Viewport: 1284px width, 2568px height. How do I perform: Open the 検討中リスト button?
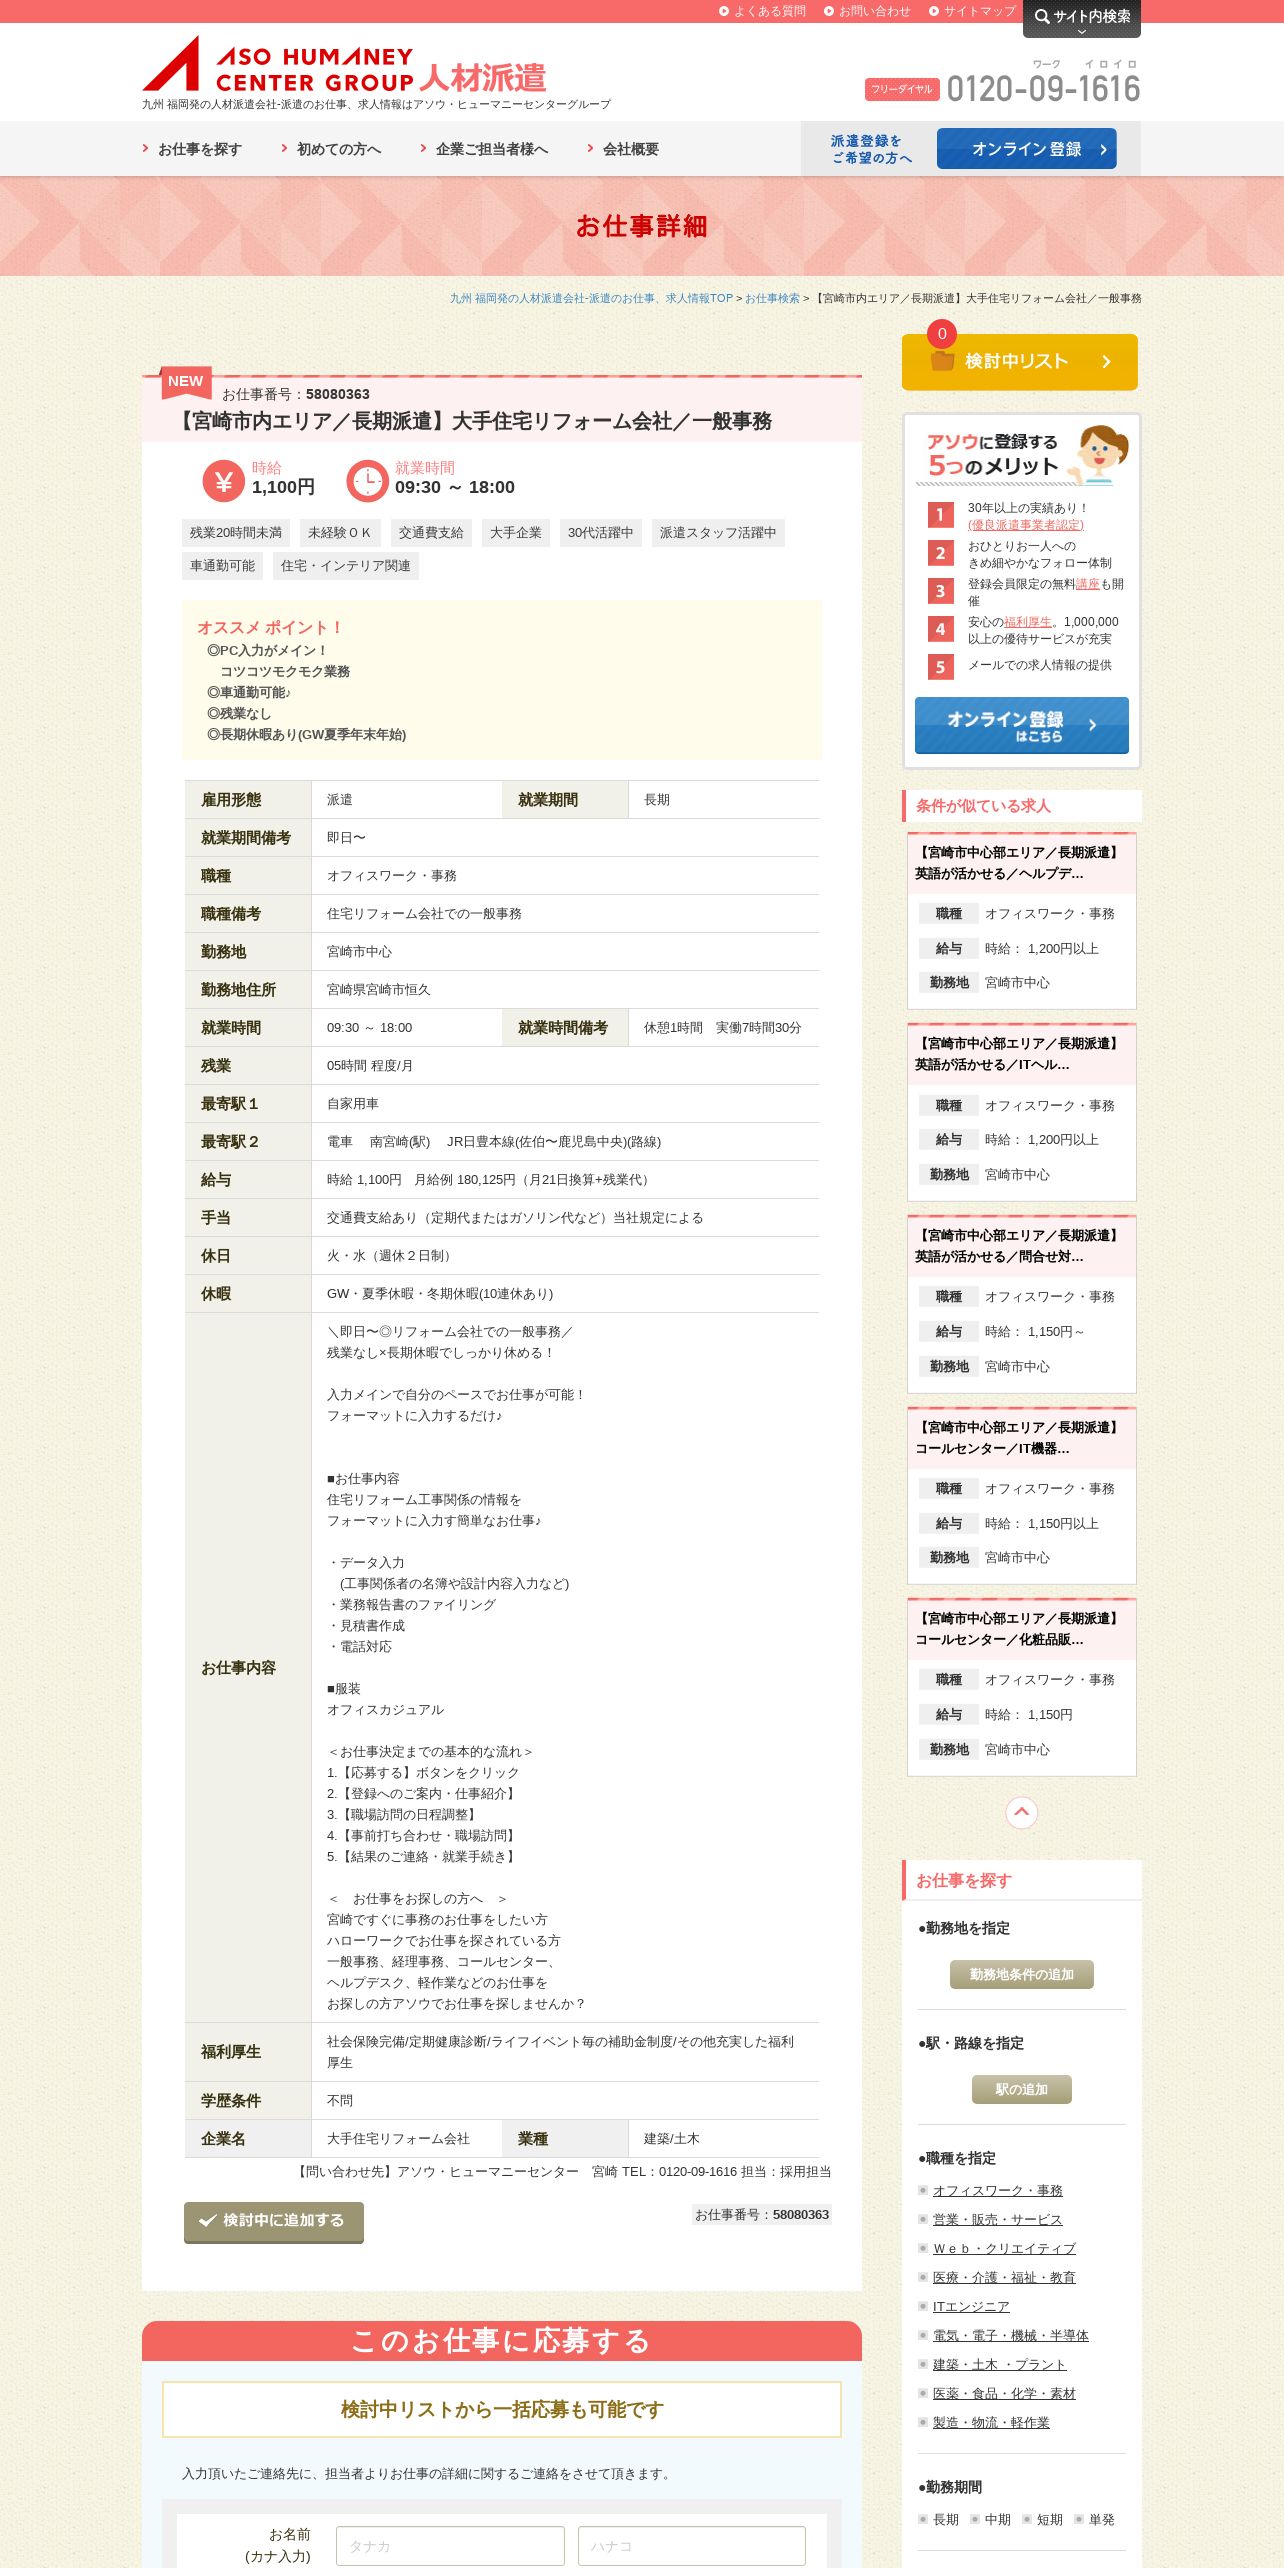point(1019,361)
